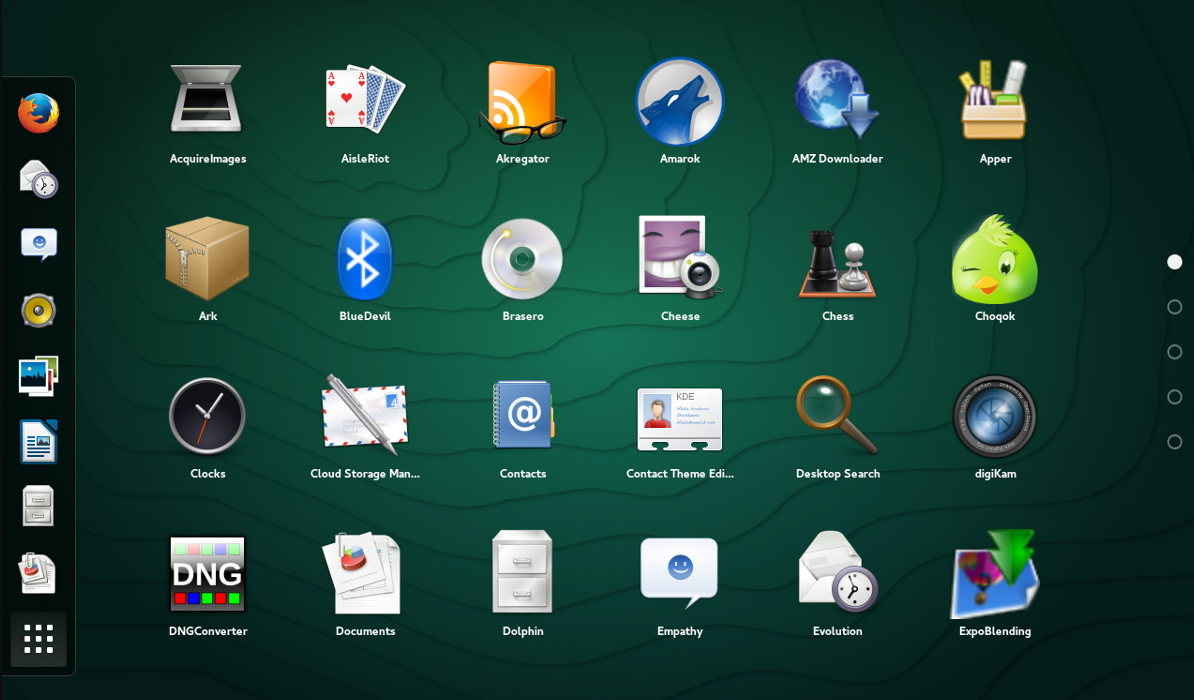Click the 'Desktop Search' label

[x=838, y=474]
